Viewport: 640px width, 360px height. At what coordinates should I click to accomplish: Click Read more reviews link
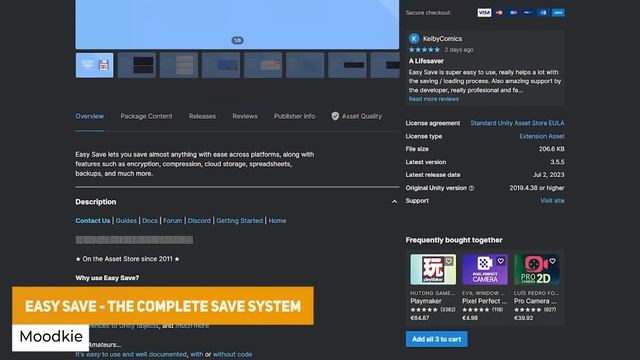[x=433, y=99]
